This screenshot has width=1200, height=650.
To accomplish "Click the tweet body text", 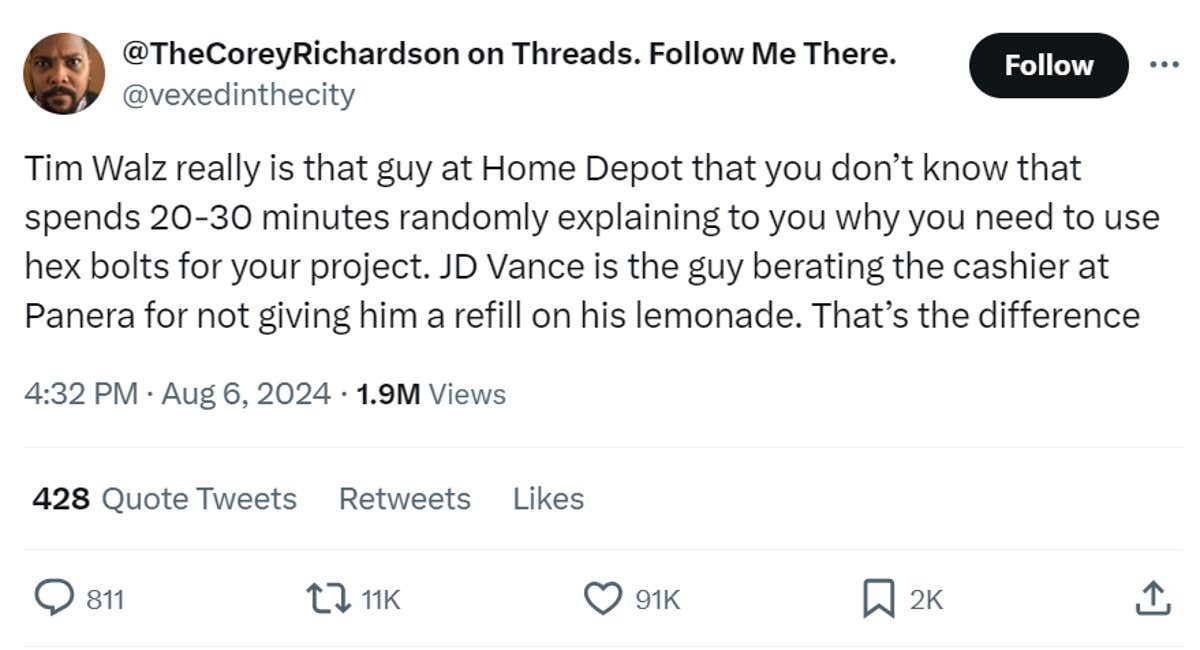I will pyautogui.click(x=590, y=242).
